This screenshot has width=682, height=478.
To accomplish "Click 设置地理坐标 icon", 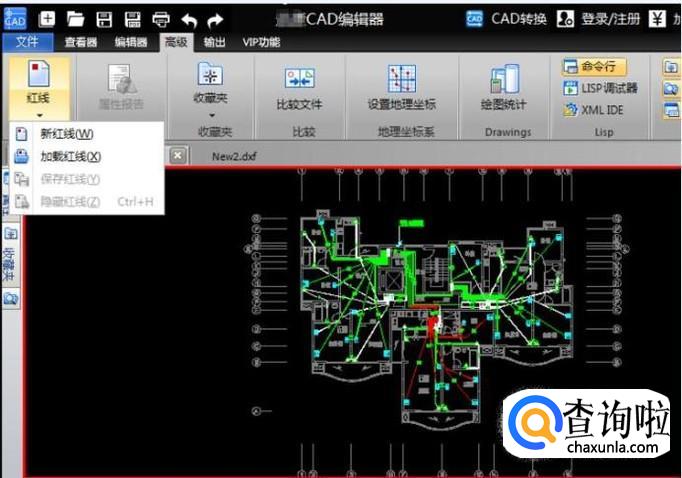I will pyautogui.click(x=402, y=78).
